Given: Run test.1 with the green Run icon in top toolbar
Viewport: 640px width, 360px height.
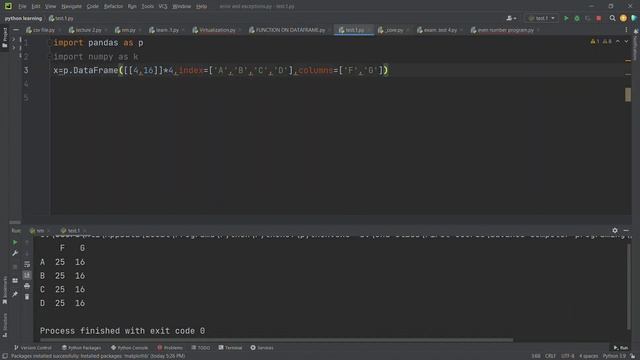Looking at the screenshot, I should [566, 18].
